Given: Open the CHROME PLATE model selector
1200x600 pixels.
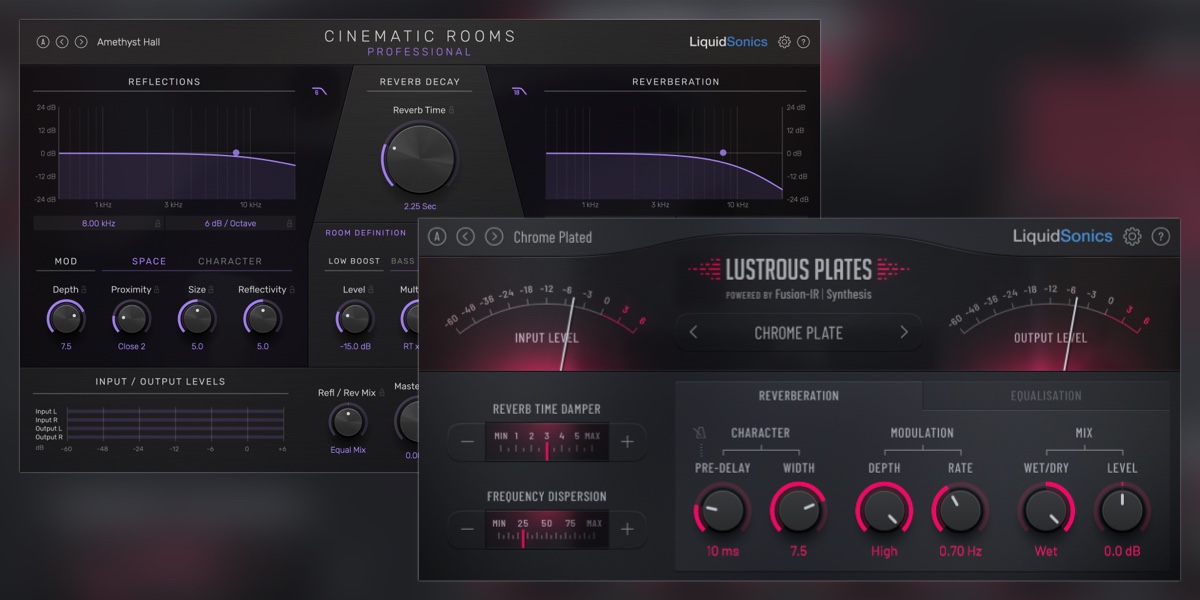Looking at the screenshot, I should [798, 332].
